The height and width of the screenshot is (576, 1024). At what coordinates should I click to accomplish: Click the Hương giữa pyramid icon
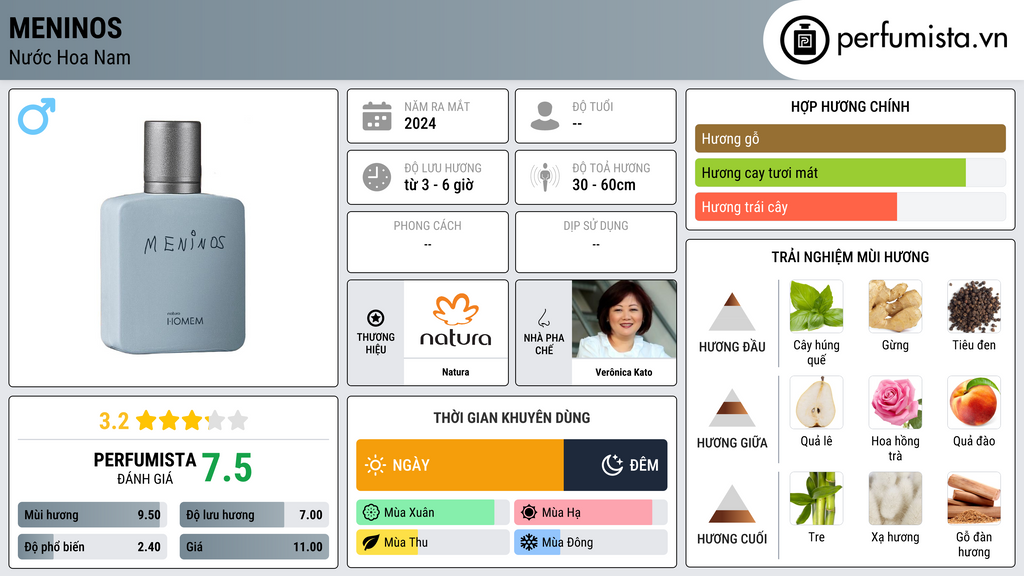pyautogui.click(x=732, y=408)
